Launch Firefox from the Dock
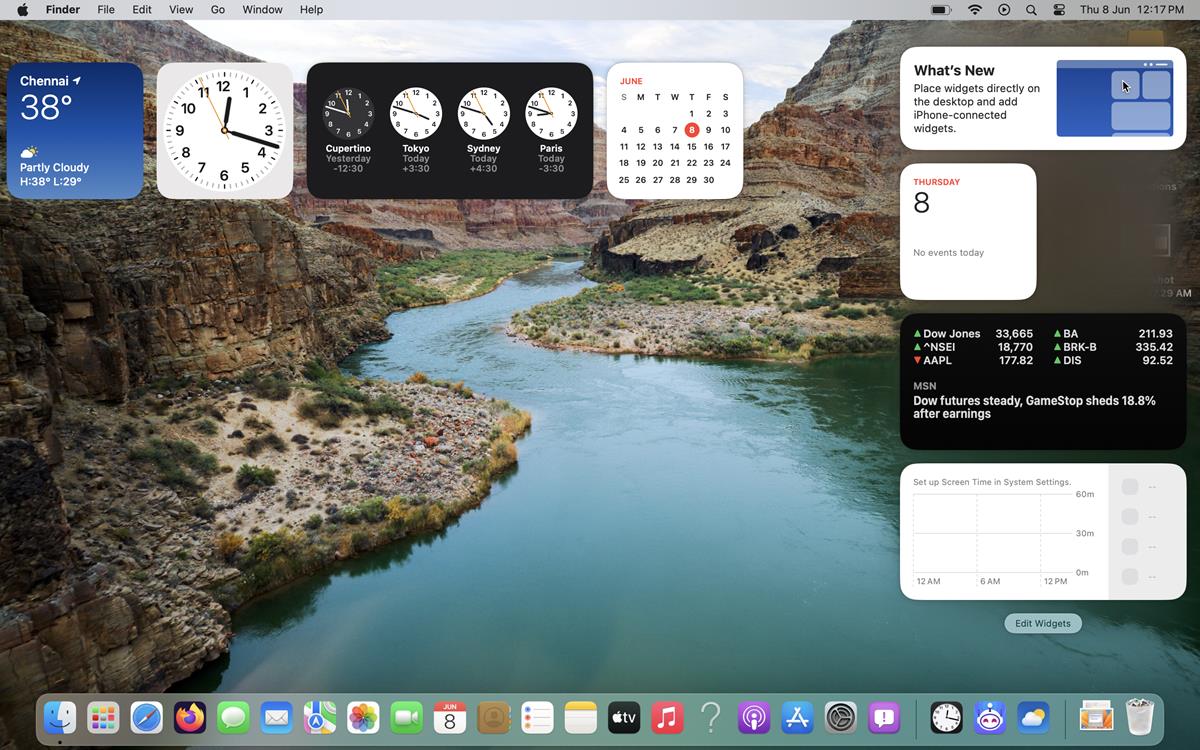1200x750 pixels. click(189, 717)
